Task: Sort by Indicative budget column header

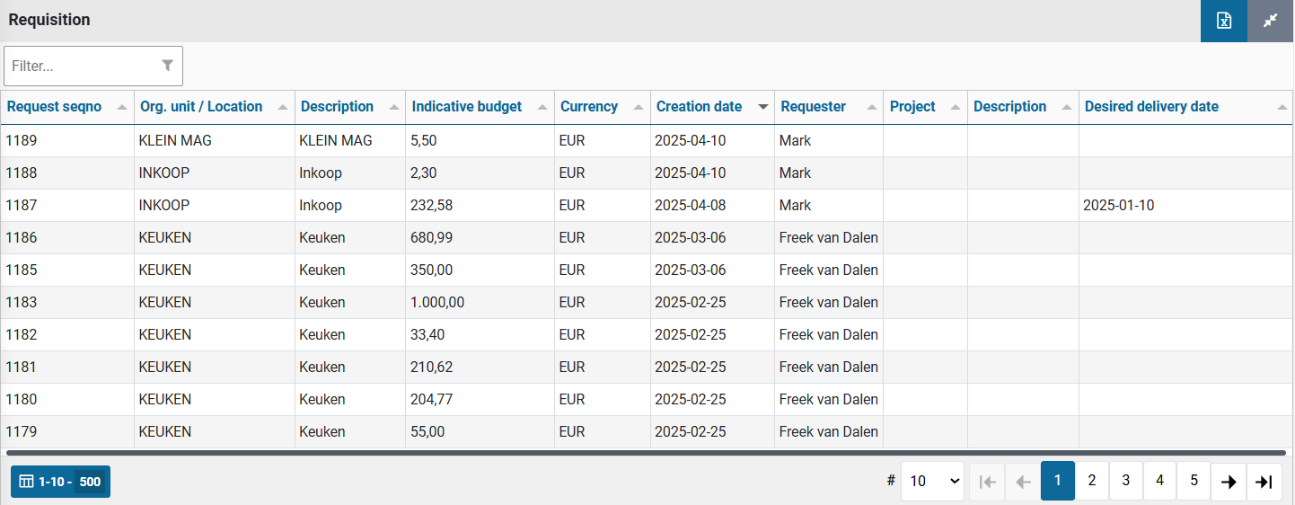Action: point(467,107)
